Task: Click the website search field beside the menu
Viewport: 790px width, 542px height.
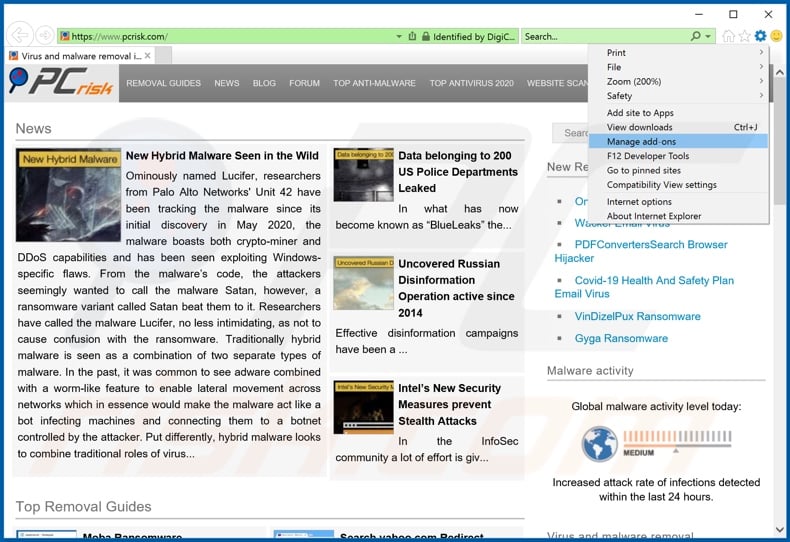Action: tap(570, 133)
